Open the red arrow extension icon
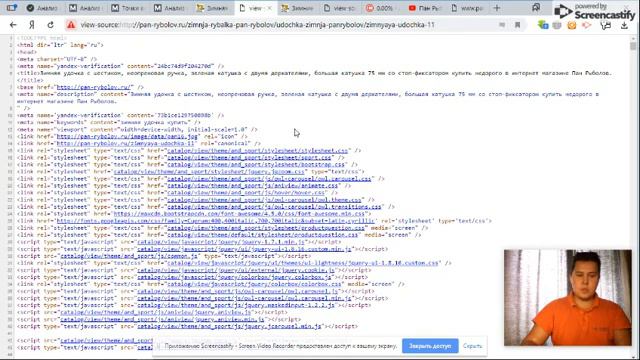Image resolution: width=640 pixels, height=360 pixels. click(x=587, y=25)
